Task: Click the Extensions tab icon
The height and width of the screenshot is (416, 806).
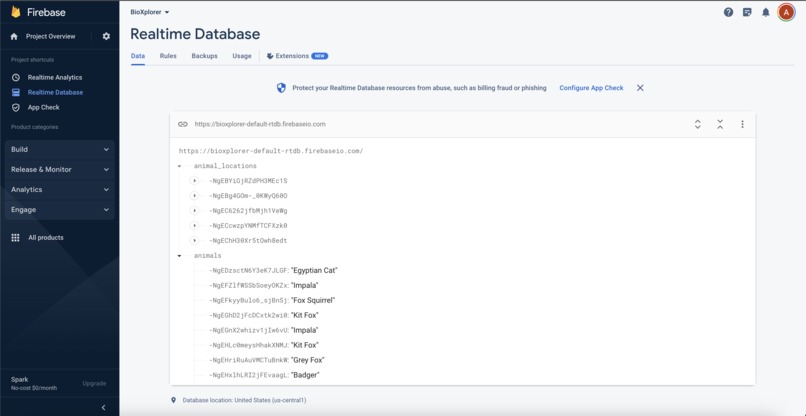Action: [270, 56]
